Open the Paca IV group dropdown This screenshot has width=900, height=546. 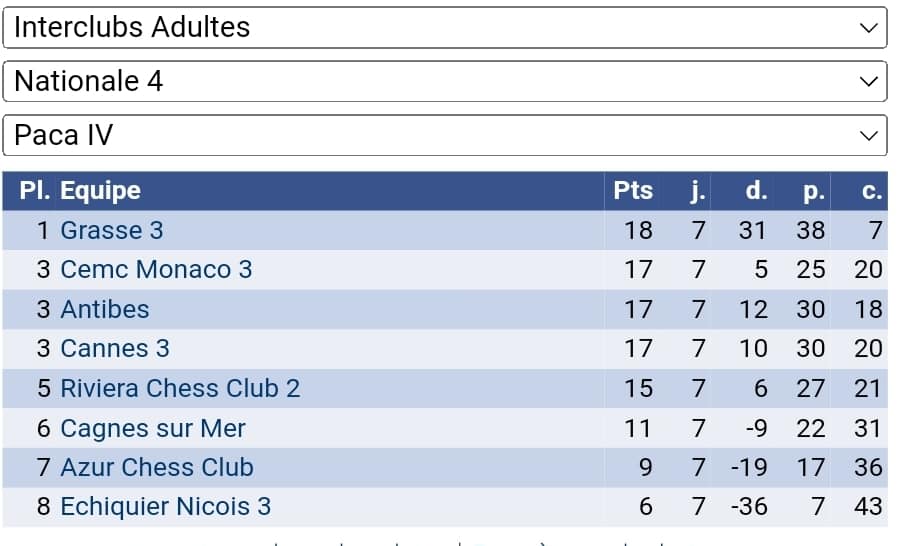pos(444,135)
